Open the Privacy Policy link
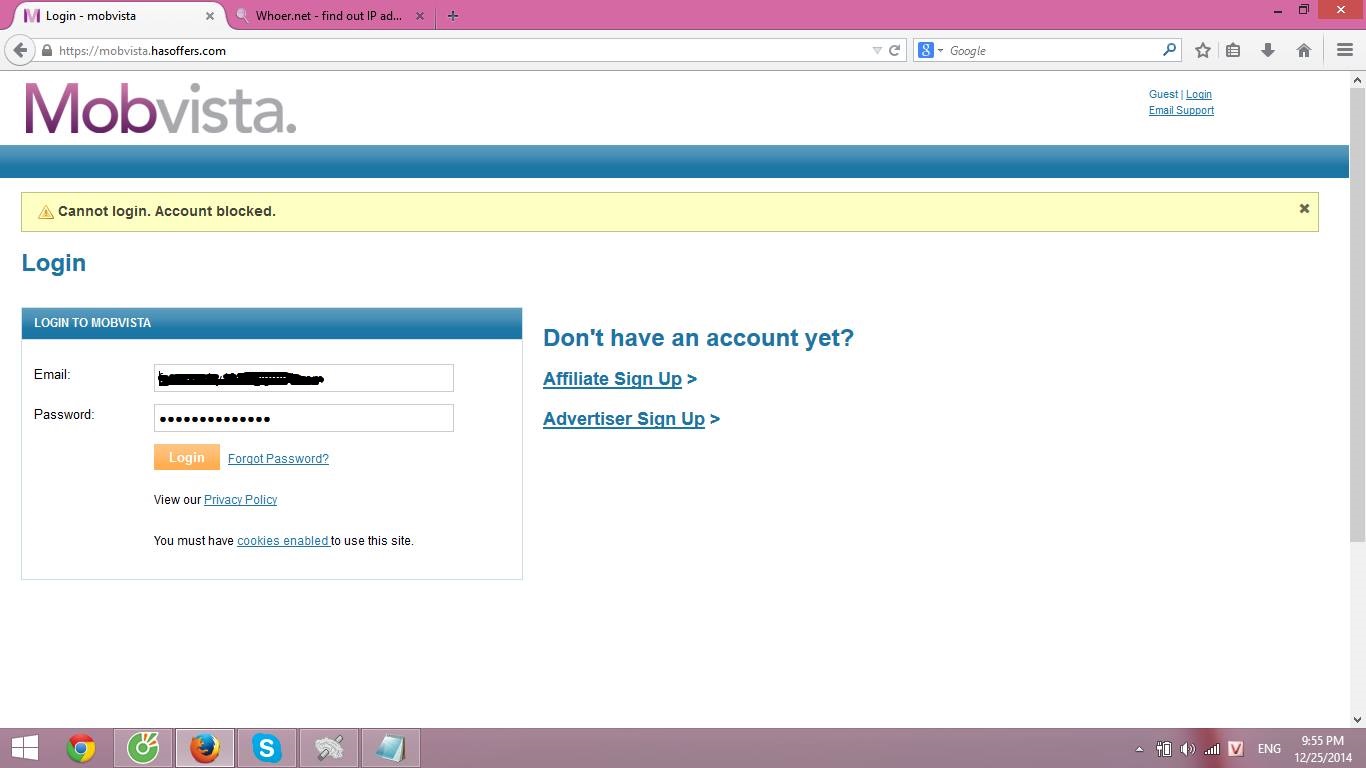The height and width of the screenshot is (768, 1366). (240, 500)
